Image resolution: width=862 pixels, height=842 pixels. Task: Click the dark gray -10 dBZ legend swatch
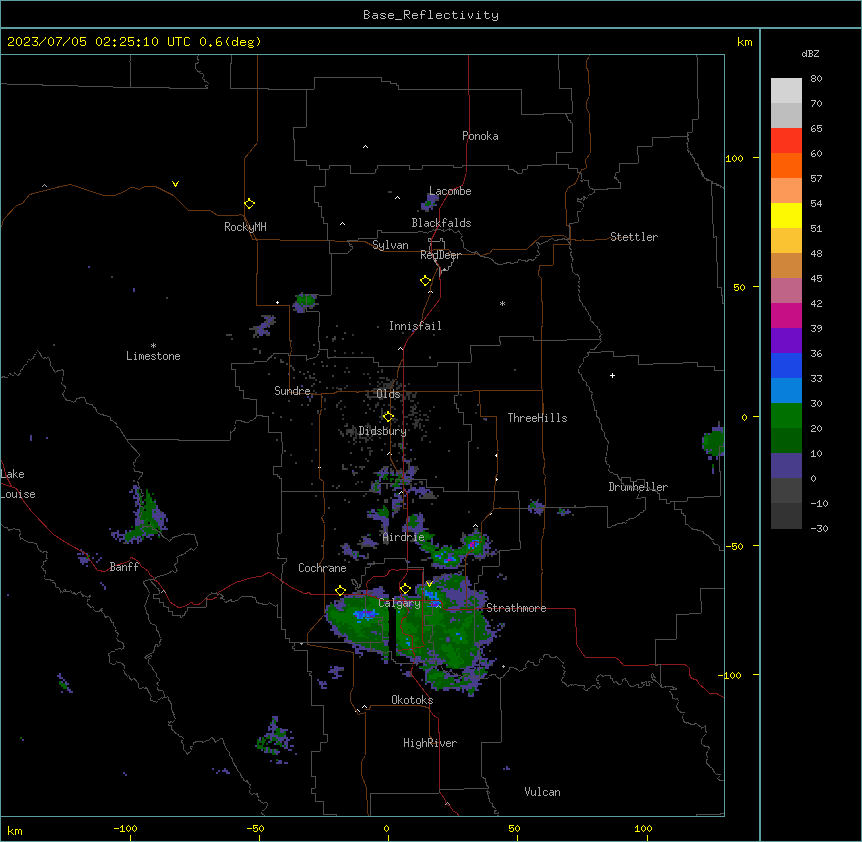point(786,516)
